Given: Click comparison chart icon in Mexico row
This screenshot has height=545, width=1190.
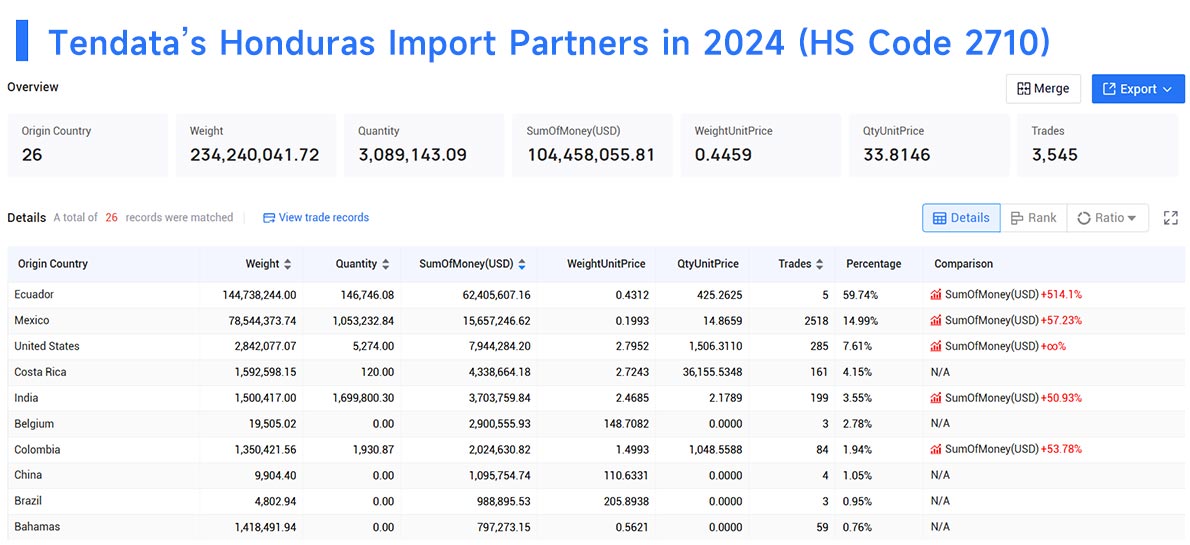Looking at the screenshot, I should (936, 320).
